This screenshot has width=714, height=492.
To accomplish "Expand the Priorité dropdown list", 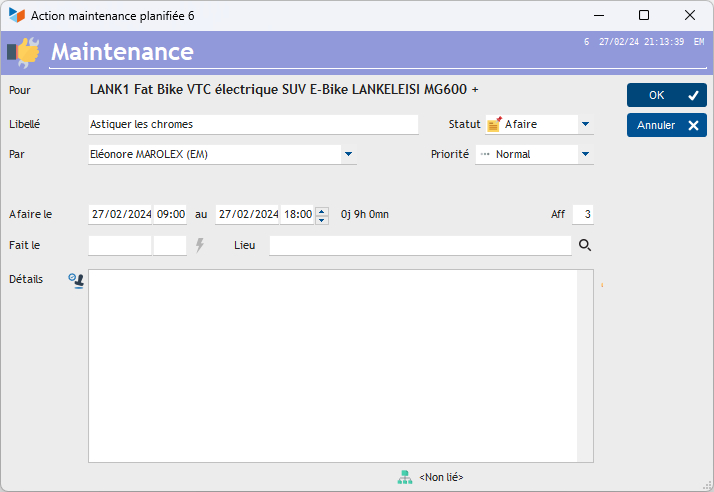I will pyautogui.click(x=585, y=154).
